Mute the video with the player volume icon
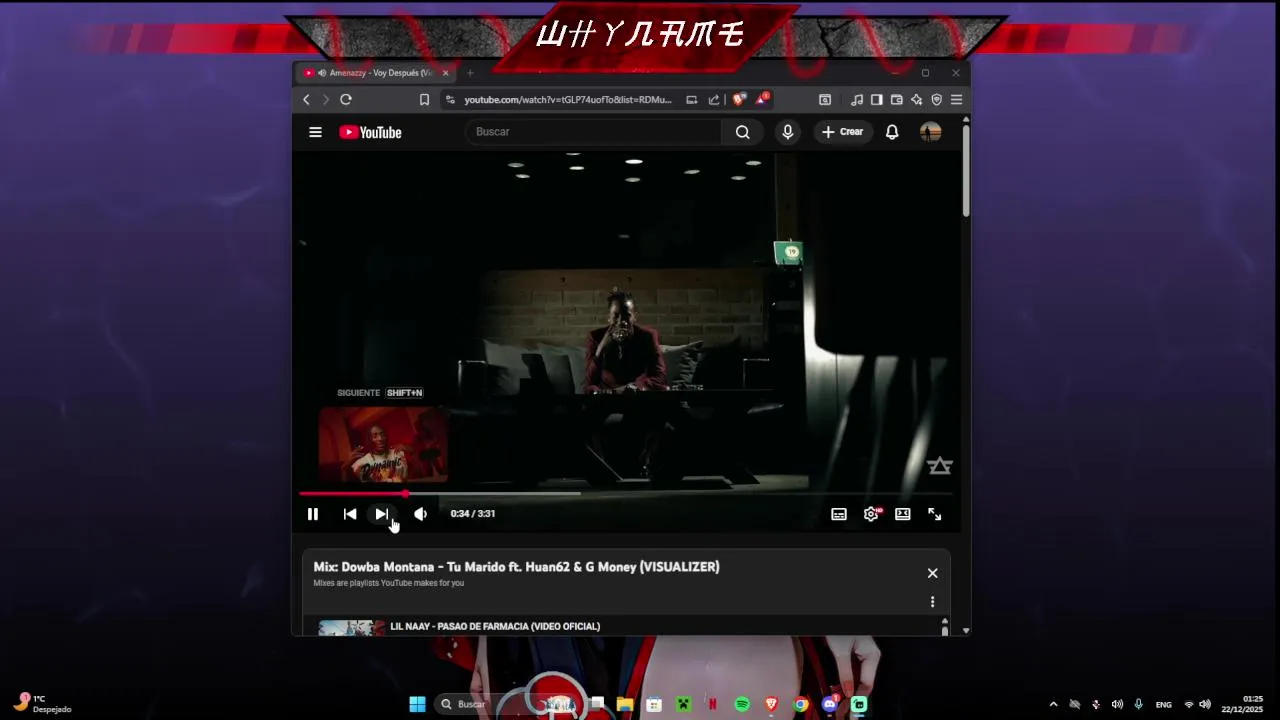This screenshot has height=720, width=1280. (x=420, y=514)
